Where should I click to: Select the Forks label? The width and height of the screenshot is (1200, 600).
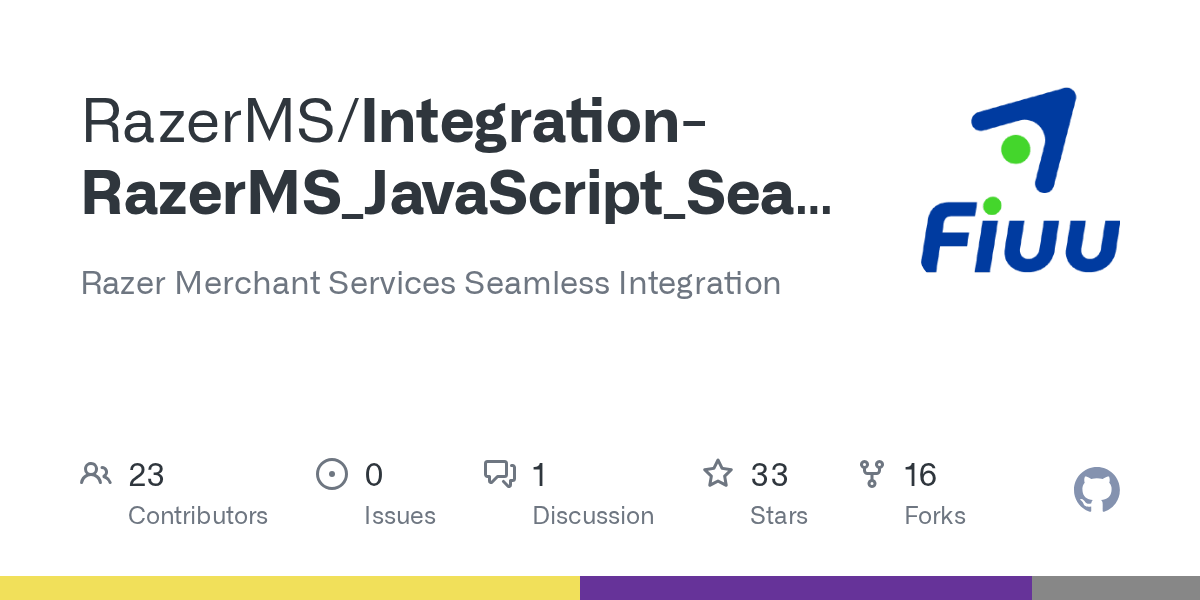(935, 516)
